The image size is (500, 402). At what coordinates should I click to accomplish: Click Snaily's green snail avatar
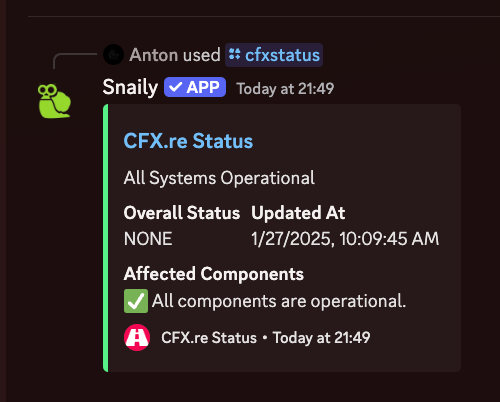[x=54, y=101]
